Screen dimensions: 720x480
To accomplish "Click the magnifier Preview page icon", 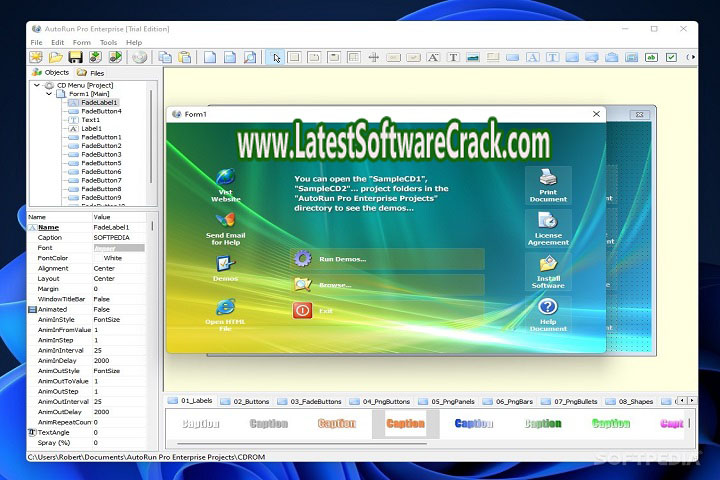I will pos(250,57).
